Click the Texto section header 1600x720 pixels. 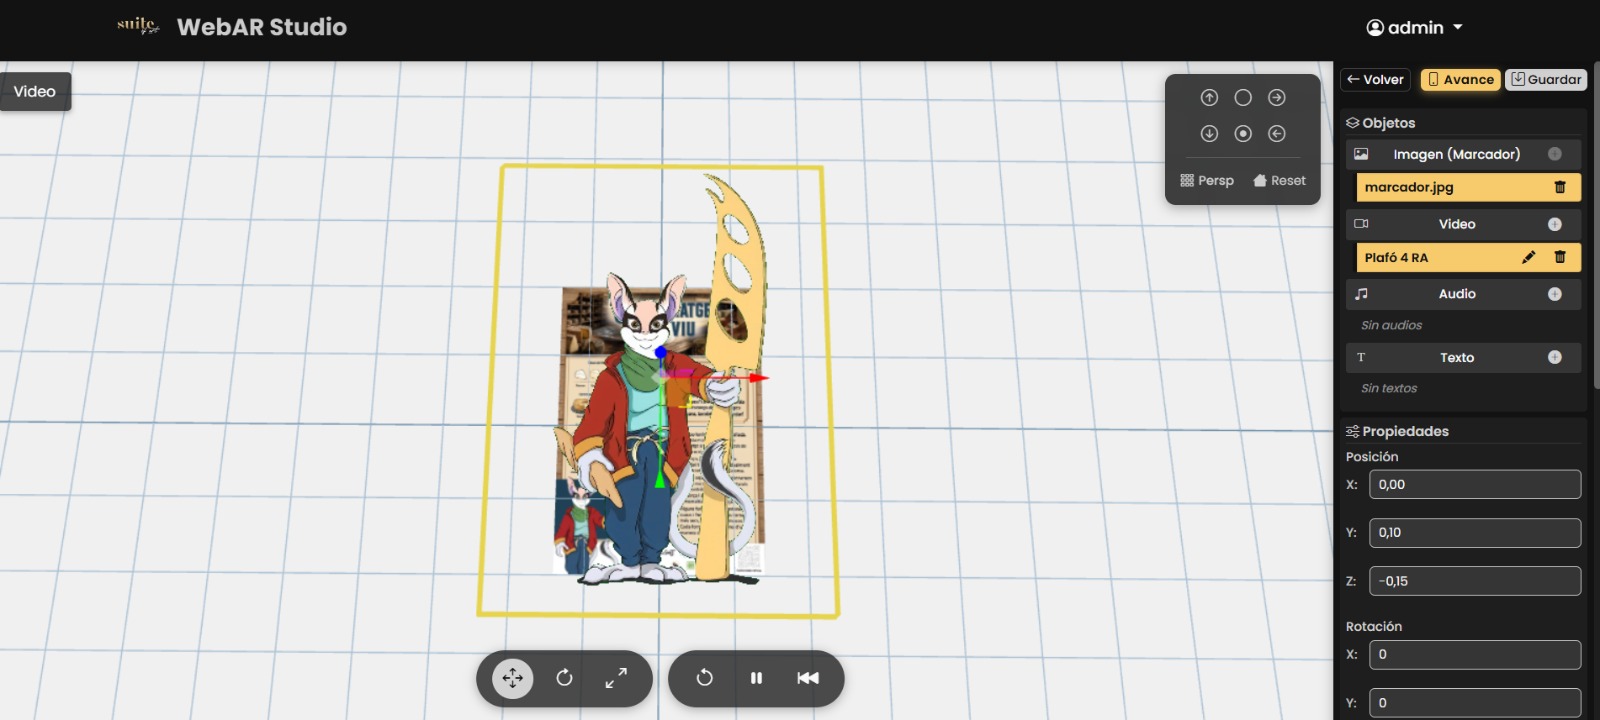tap(1464, 357)
